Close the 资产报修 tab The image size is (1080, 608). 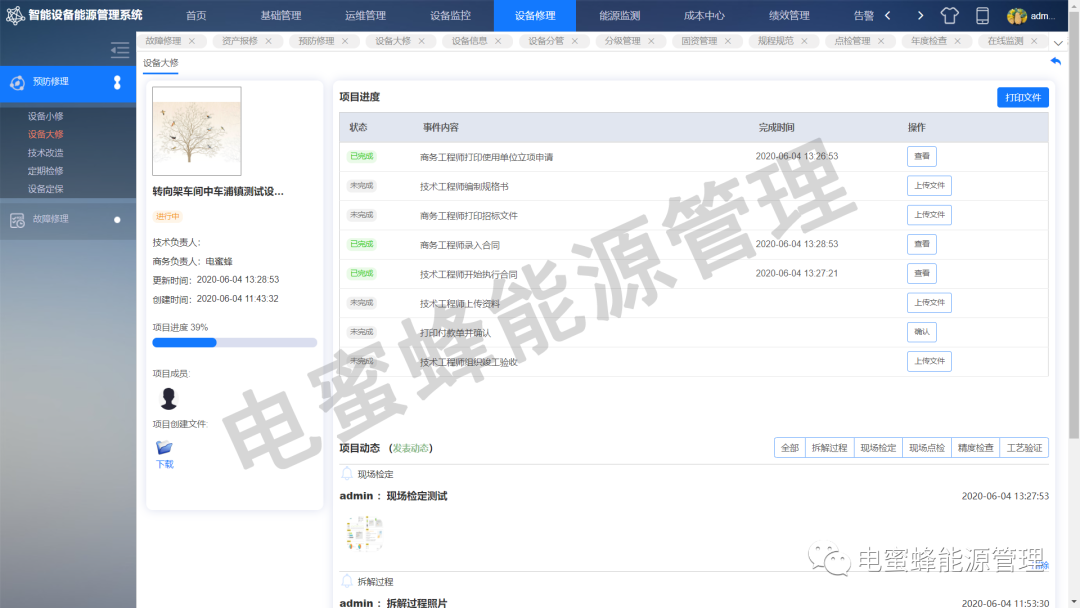tap(269, 41)
